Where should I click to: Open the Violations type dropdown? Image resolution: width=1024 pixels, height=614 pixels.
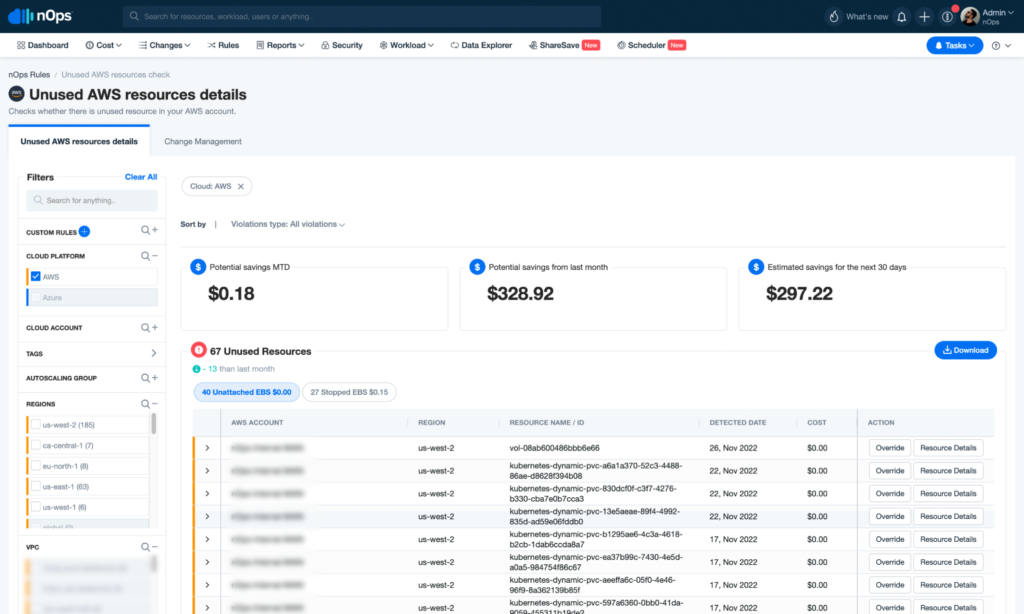[x=288, y=225]
